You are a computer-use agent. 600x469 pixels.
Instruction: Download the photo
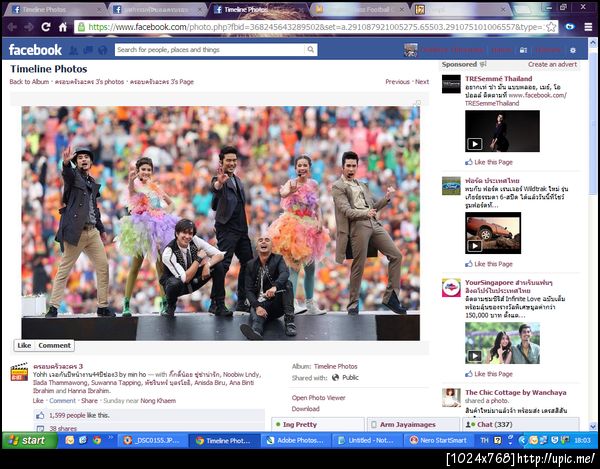(x=305, y=409)
